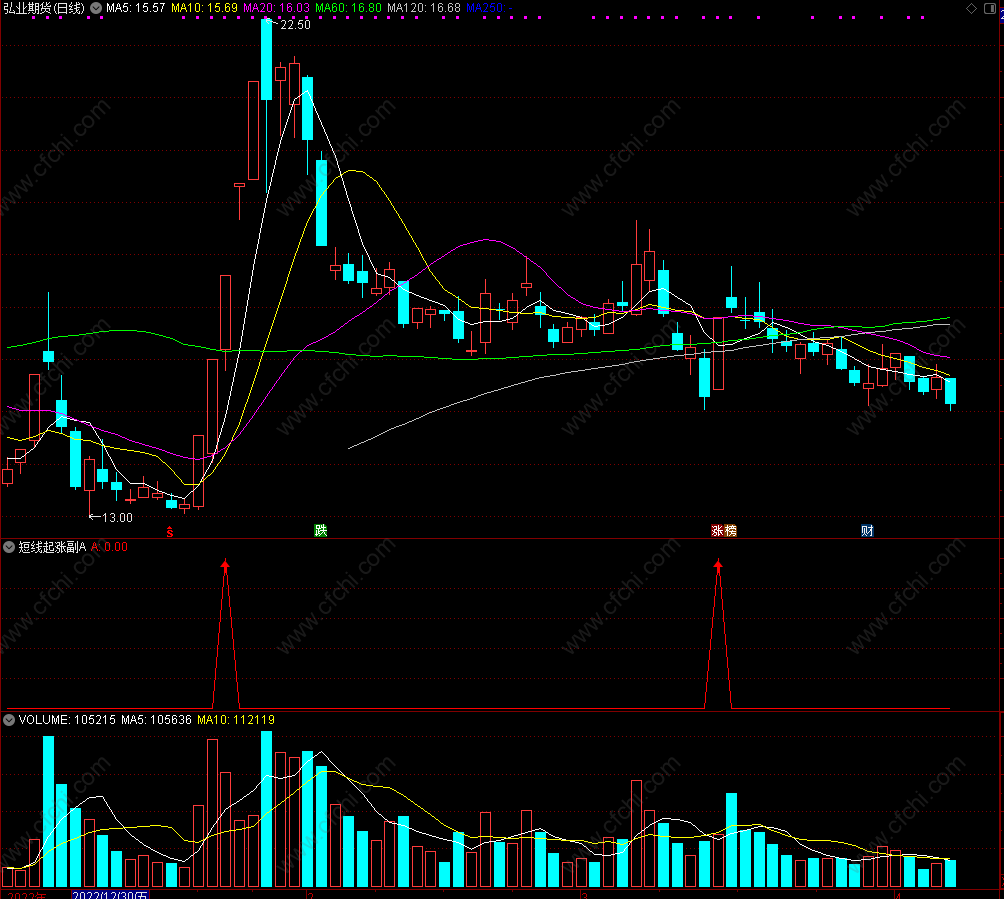Screen dimensions: 1004x899
Task: Click the tallest cyan candle at 22.50
Action: point(266,60)
